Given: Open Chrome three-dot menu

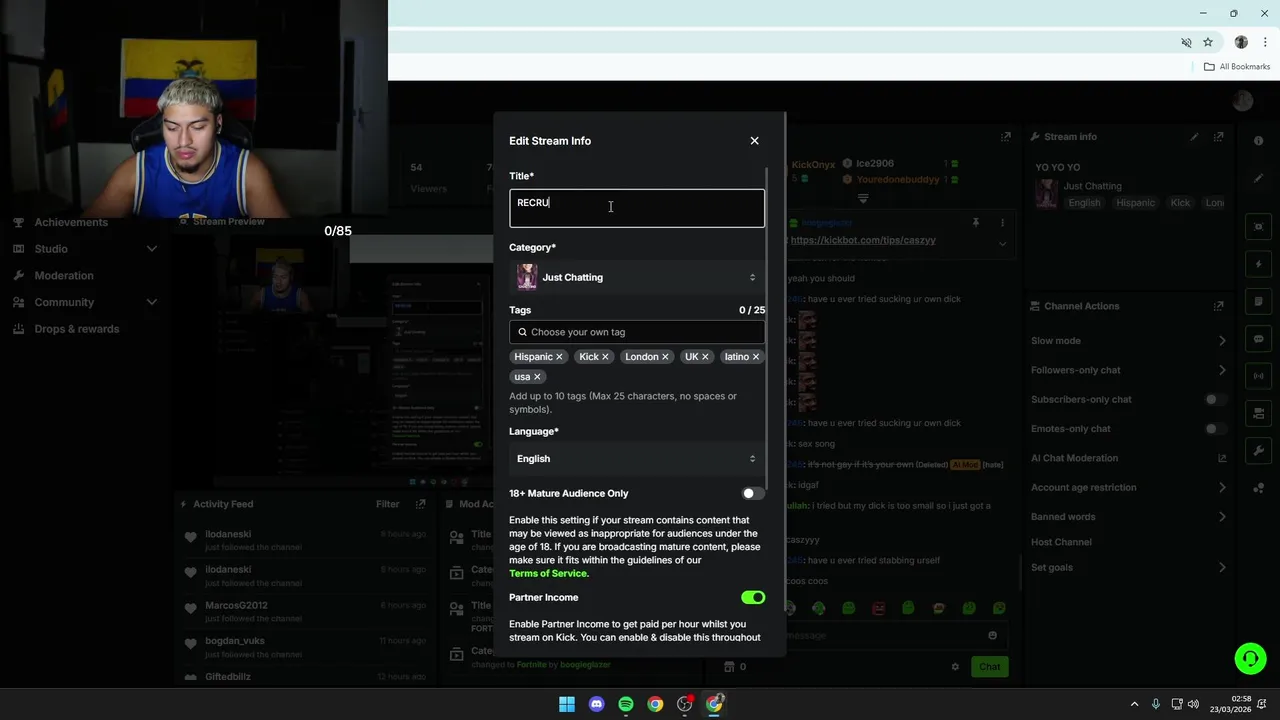Looking at the screenshot, I should tap(1264, 42).
